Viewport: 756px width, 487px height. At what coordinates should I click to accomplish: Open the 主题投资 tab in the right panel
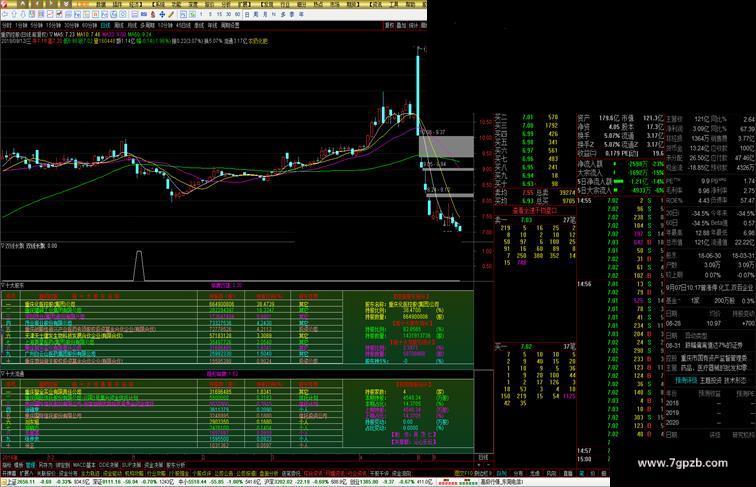point(711,380)
